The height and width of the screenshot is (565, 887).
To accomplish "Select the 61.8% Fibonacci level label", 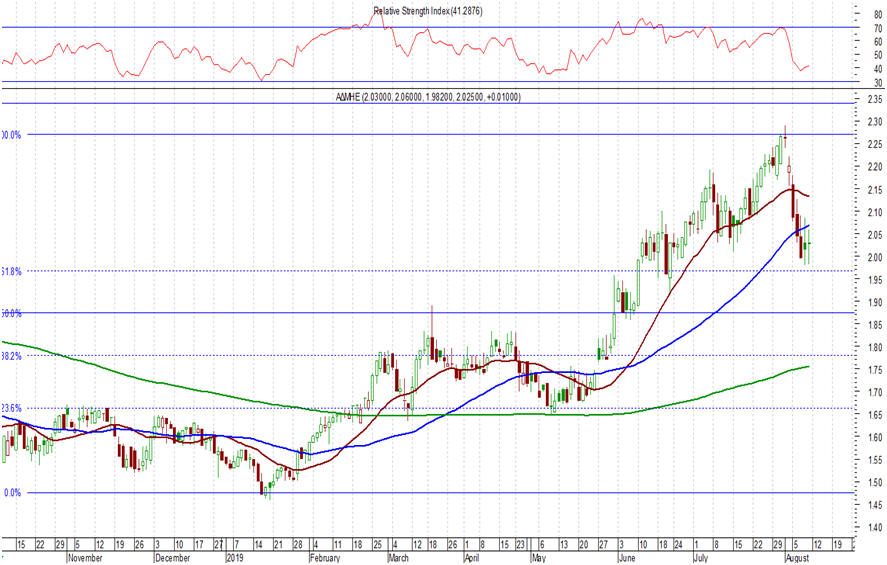I will pos(12,271).
